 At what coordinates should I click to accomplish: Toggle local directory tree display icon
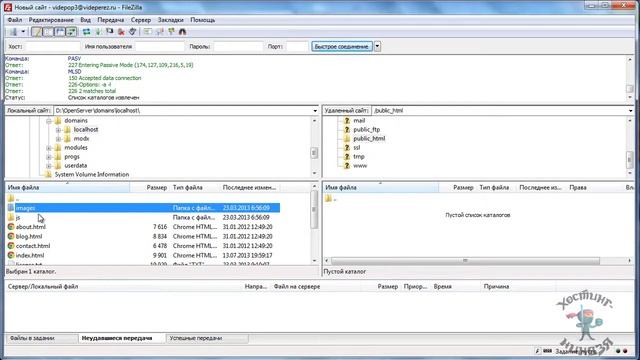48,32
